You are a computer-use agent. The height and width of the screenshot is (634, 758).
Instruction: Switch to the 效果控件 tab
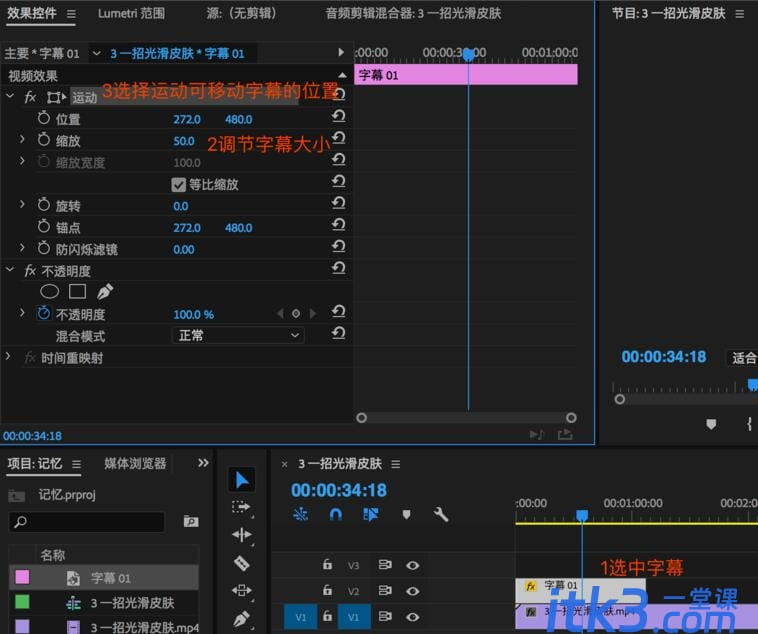(32, 13)
